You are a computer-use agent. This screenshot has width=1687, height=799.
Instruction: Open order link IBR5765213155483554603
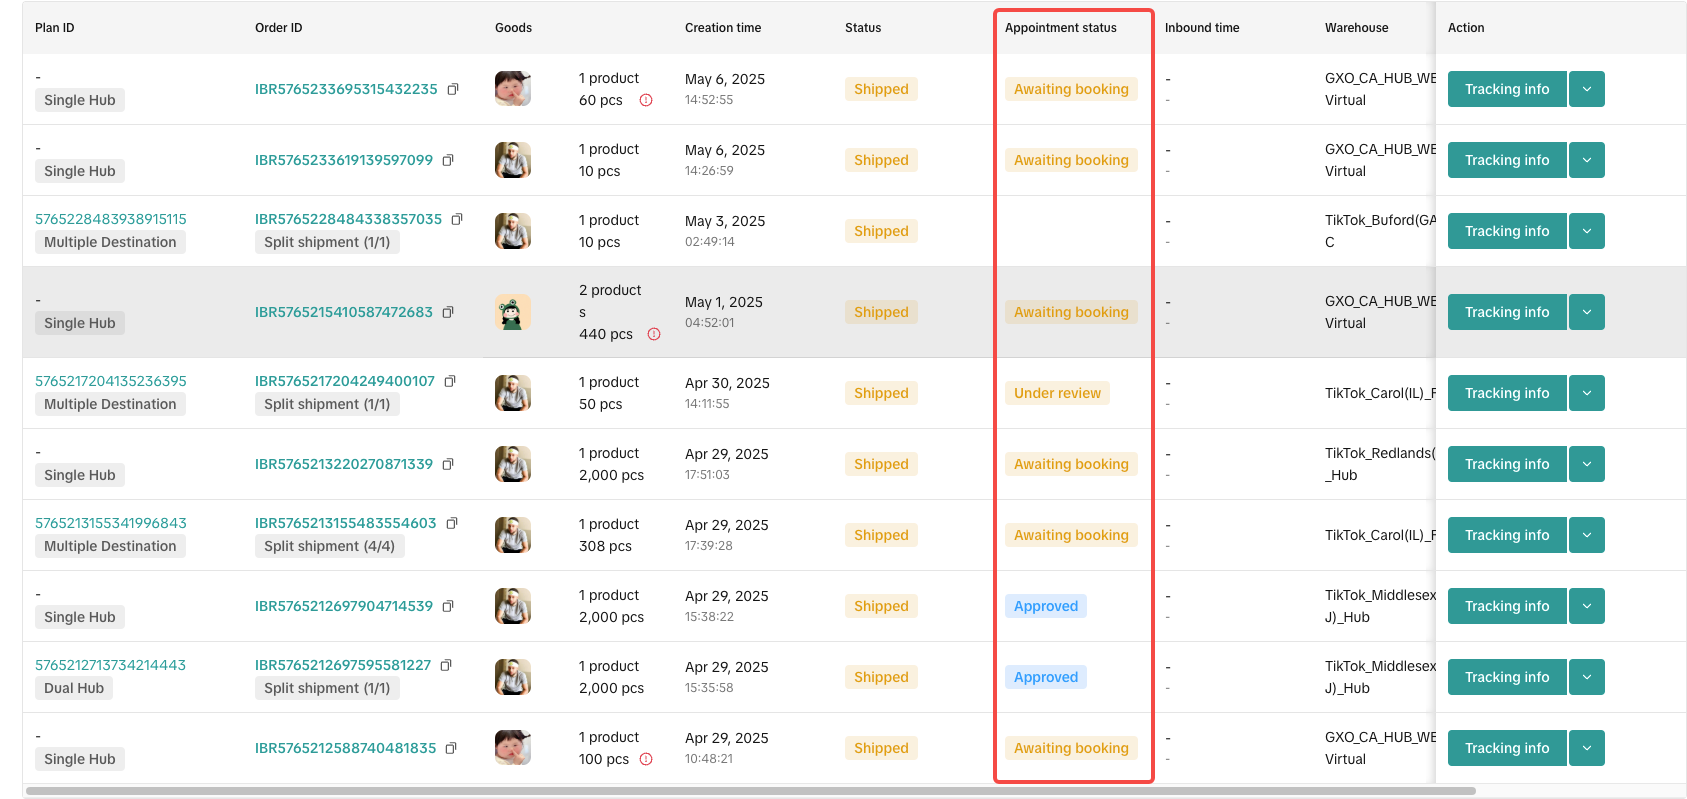[345, 523]
